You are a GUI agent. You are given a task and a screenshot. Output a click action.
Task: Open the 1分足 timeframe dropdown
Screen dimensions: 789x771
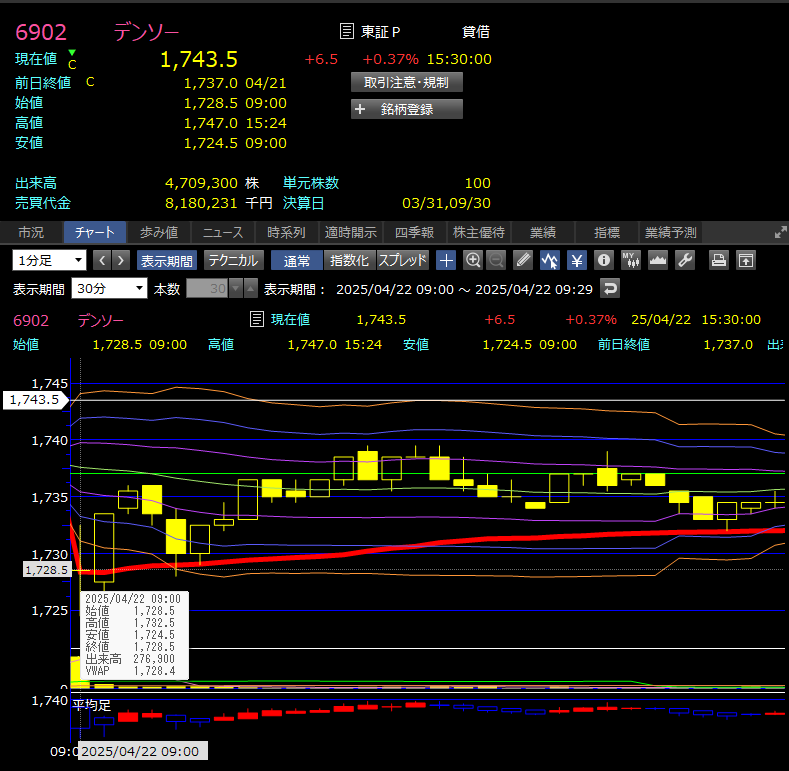(x=49, y=260)
